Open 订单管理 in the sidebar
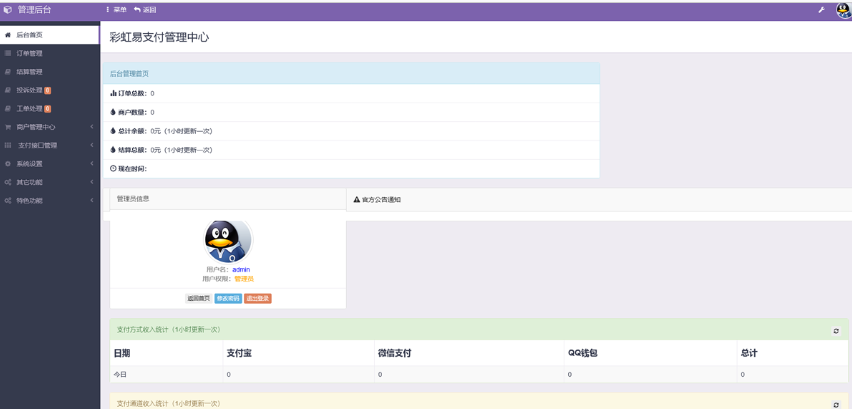852x409 pixels. (x=49, y=53)
